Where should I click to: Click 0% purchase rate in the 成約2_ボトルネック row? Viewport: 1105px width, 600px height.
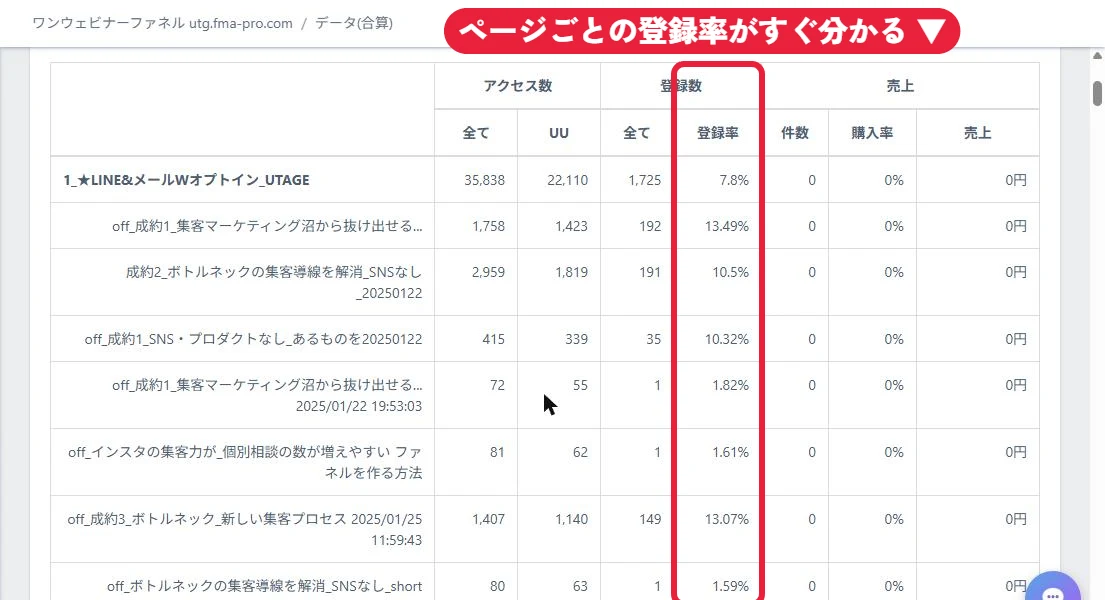point(894,272)
